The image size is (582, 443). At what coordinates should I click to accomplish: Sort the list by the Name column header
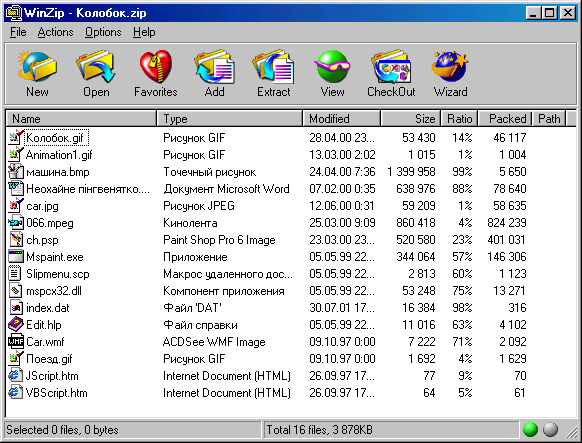(x=81, y=119)
